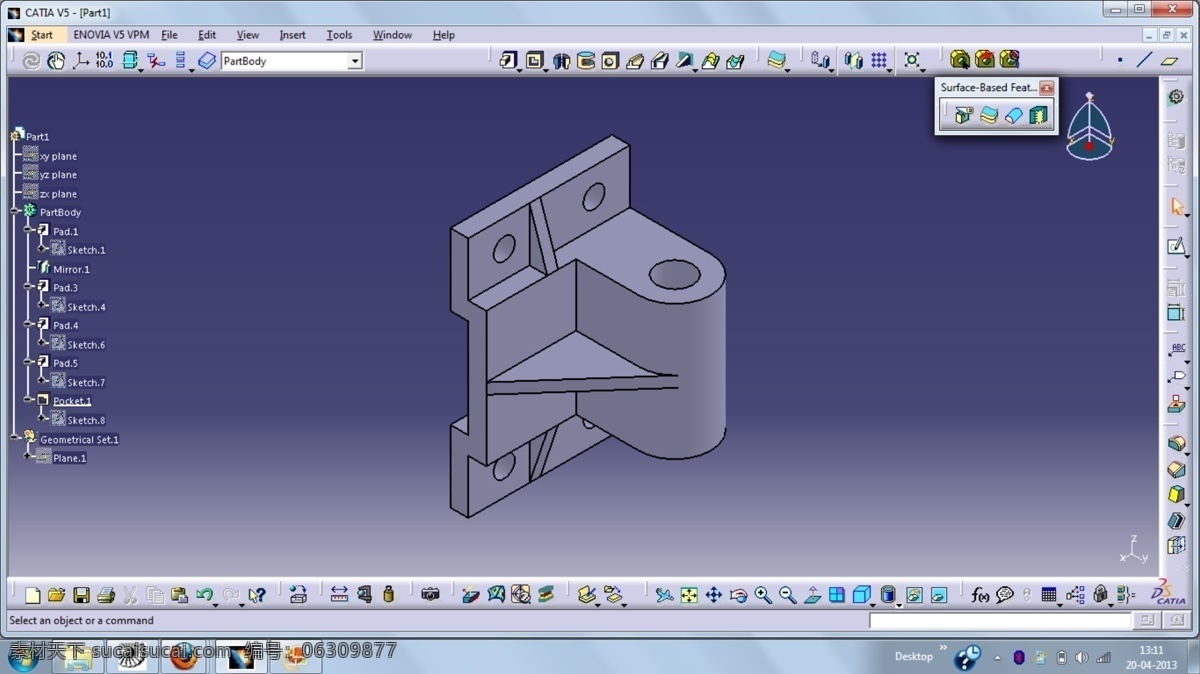The image size is (1200, 674).
Task: Select the Point reference element icon
Action: [x=1120, y=60]
